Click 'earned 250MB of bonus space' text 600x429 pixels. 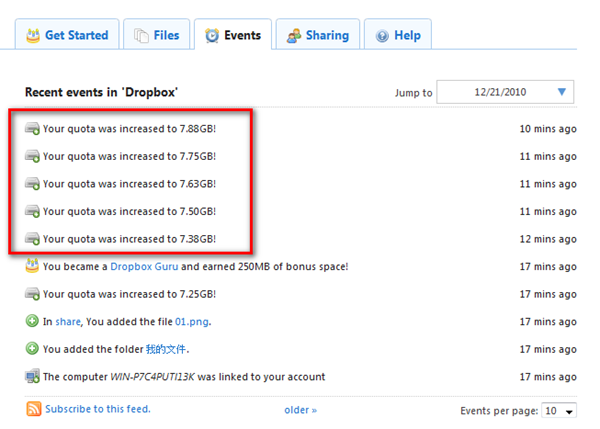point(275,266)
